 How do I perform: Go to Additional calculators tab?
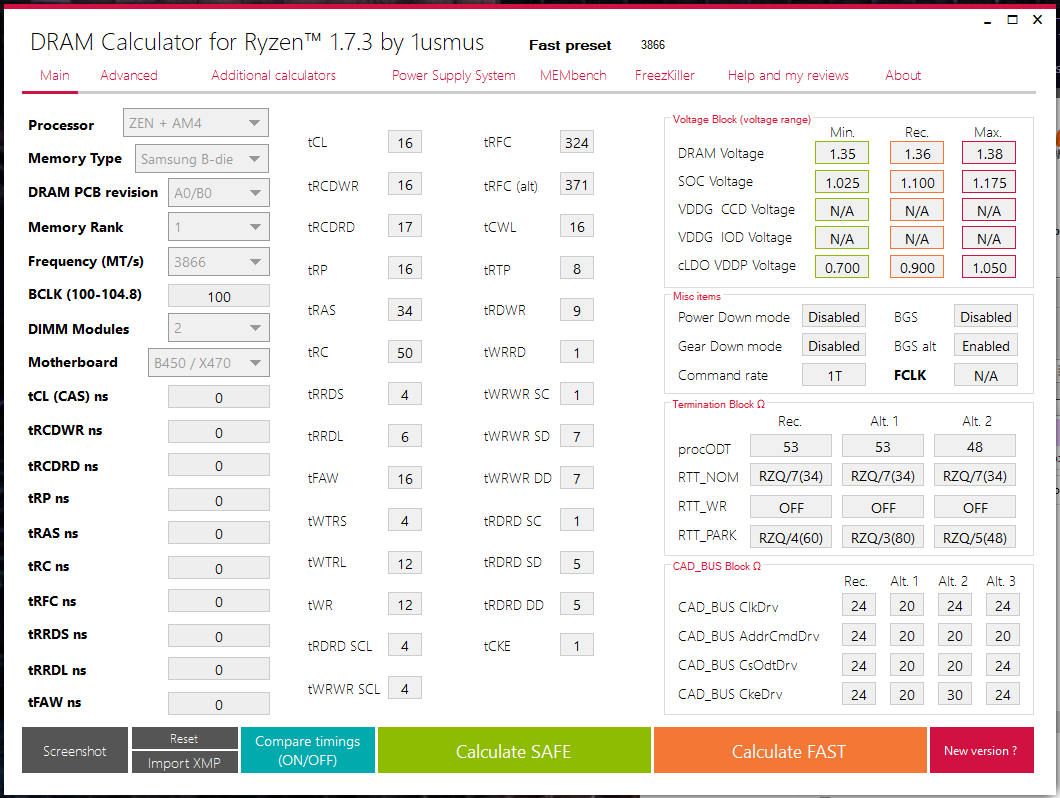pos(274,75)
